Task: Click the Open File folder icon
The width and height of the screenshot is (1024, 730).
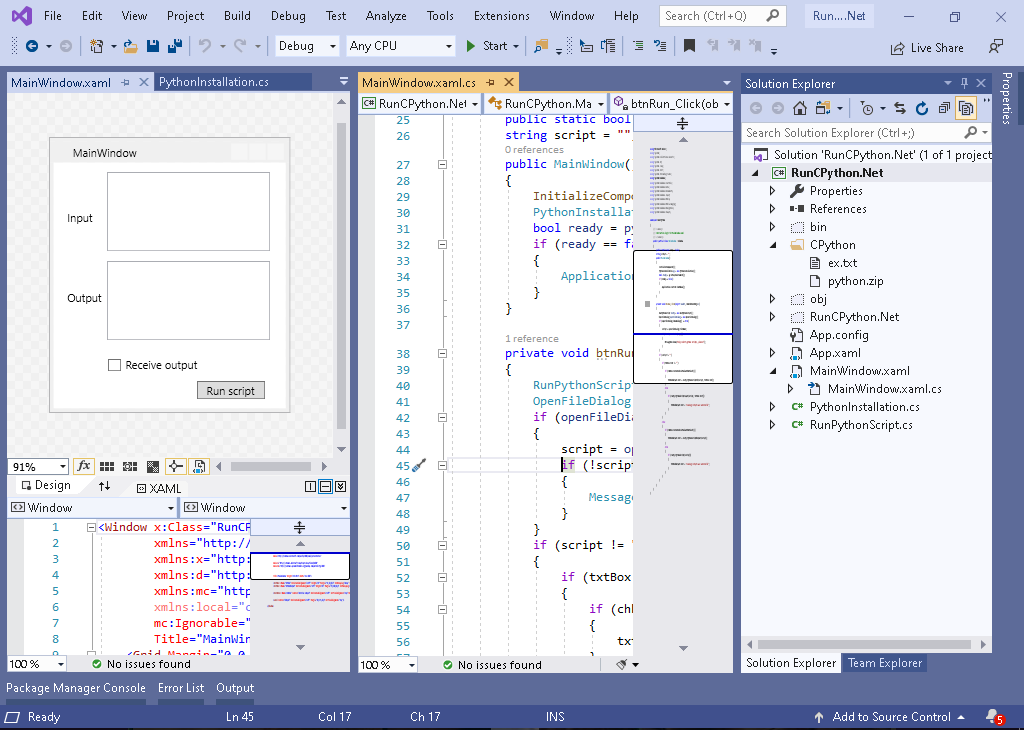Action: pos(131,46)
